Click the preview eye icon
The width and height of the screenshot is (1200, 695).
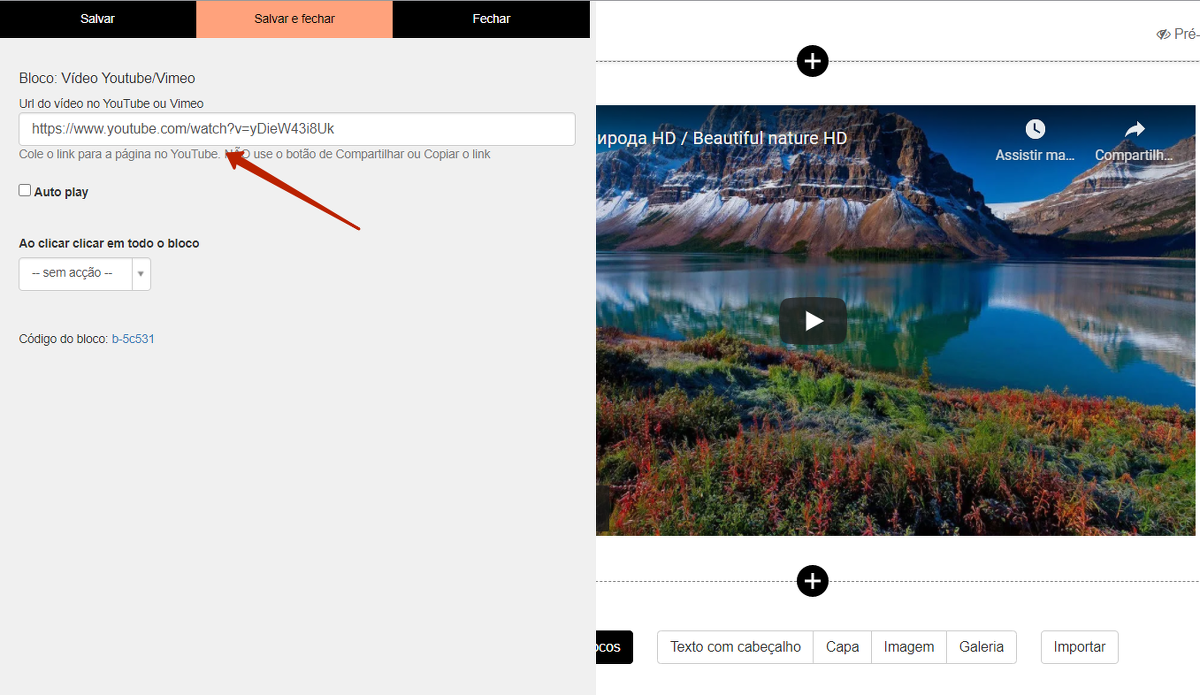1163,34
